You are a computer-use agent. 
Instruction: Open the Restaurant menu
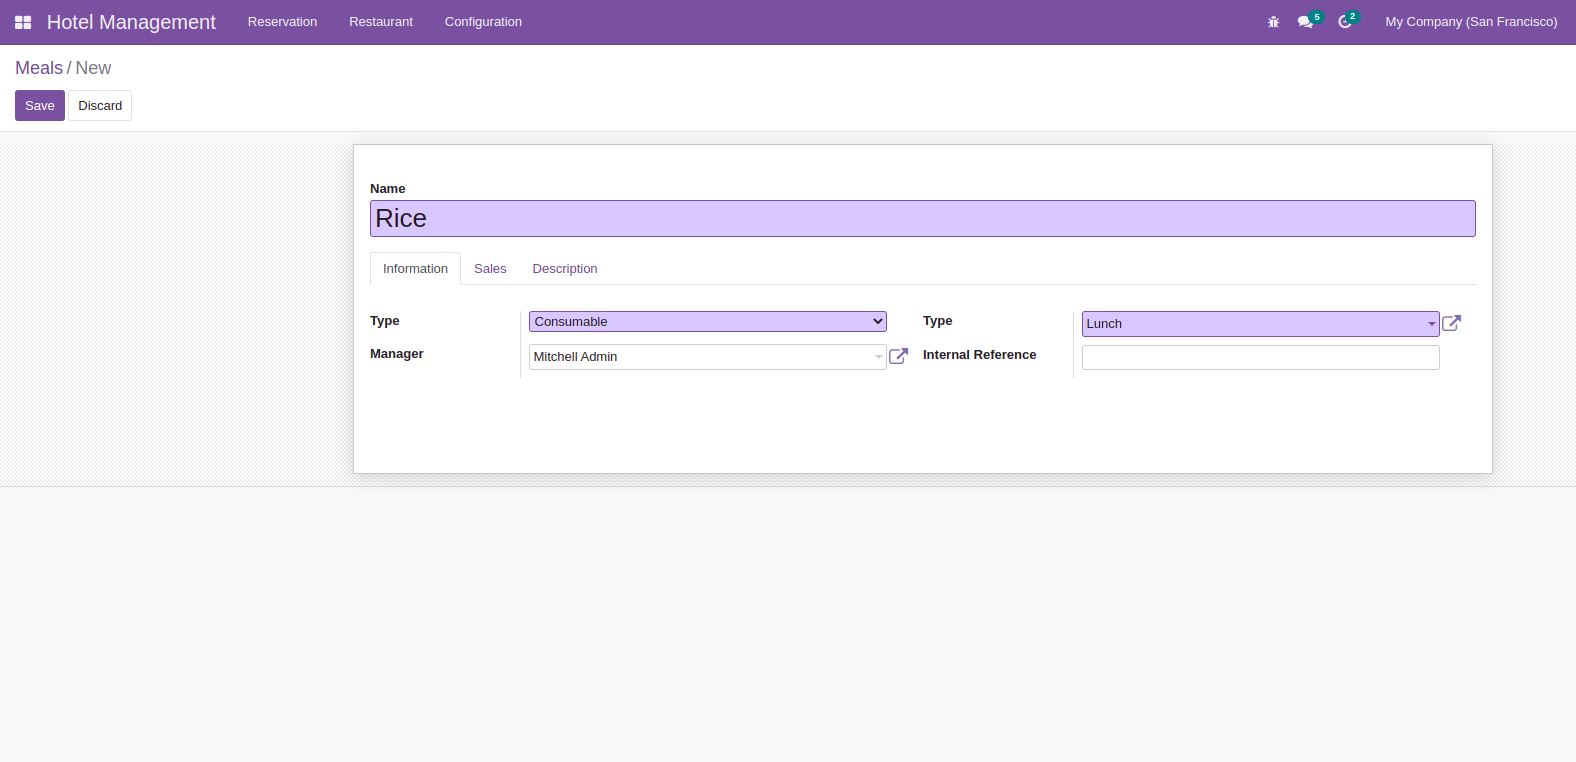pos(381,22)
